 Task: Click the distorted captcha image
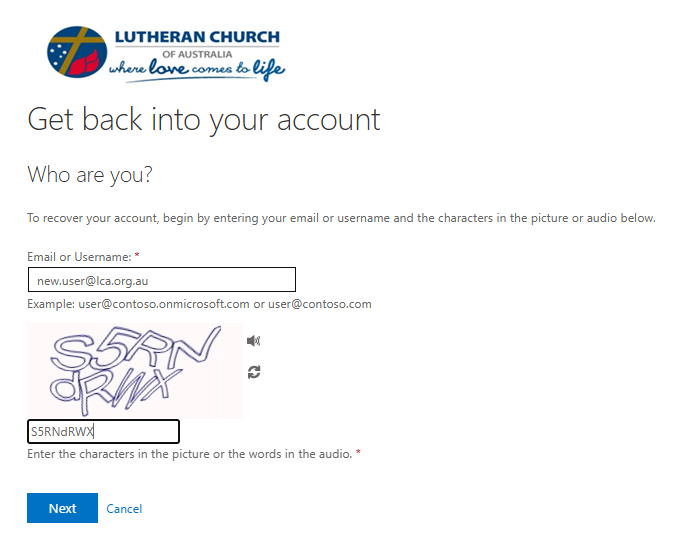coord(134,370)
